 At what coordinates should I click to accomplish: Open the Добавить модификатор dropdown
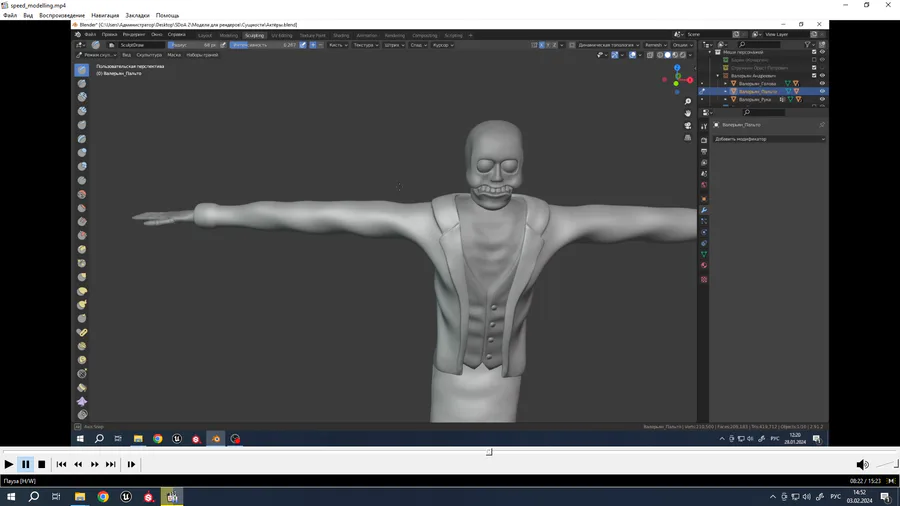768,139
